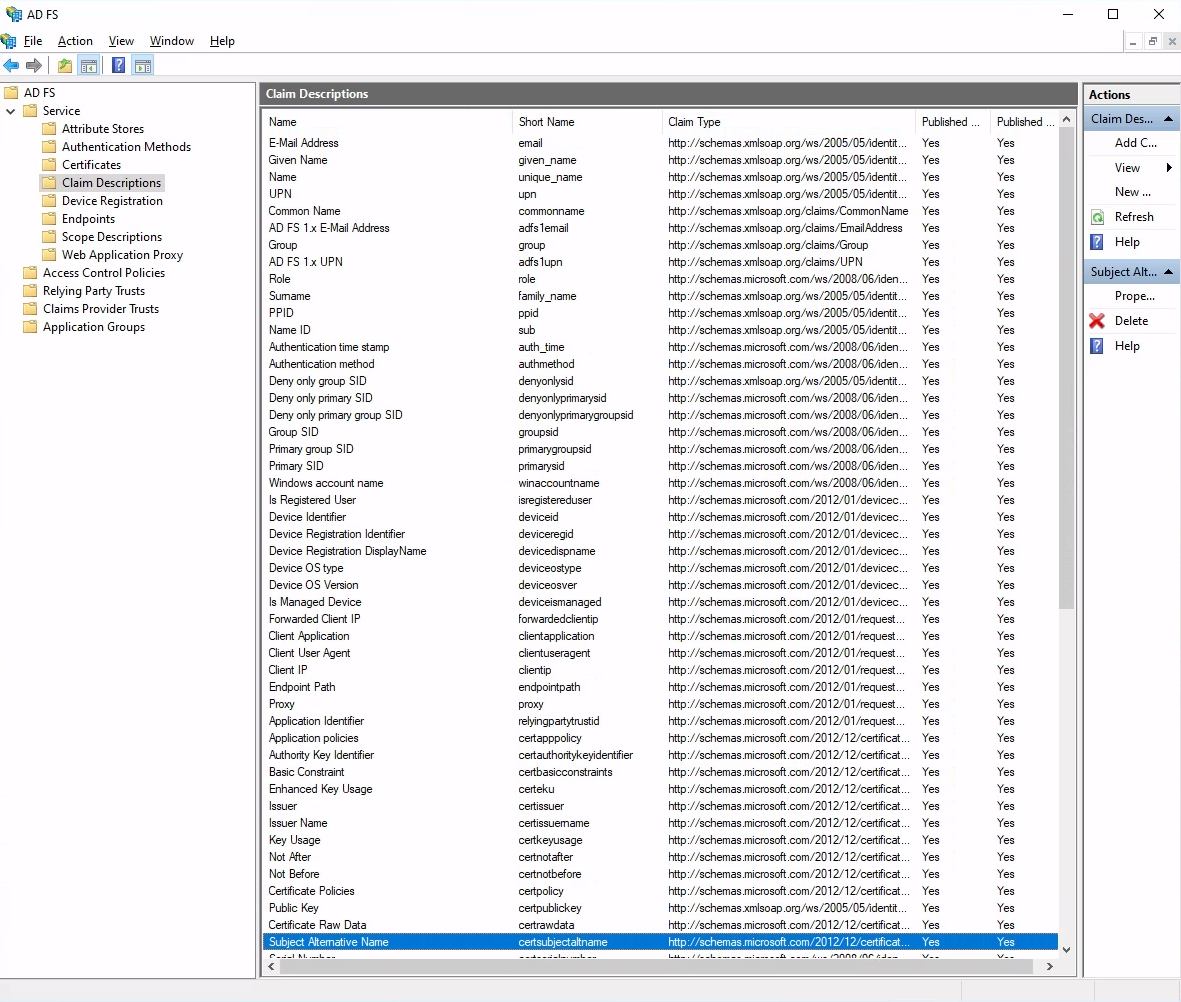Click the blue question mark toolbar icon
Screen dimensions: 1181x1002
(118, 66)
